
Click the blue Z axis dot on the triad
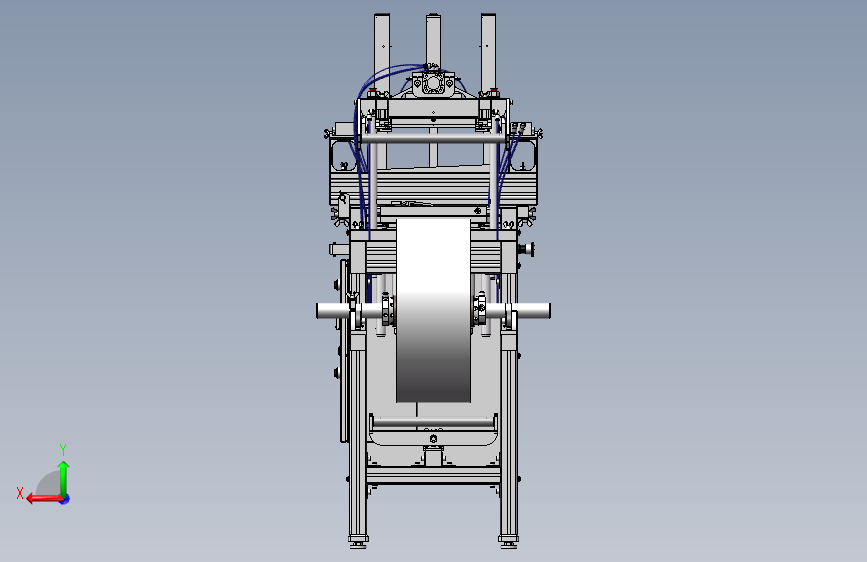point(65,499)
